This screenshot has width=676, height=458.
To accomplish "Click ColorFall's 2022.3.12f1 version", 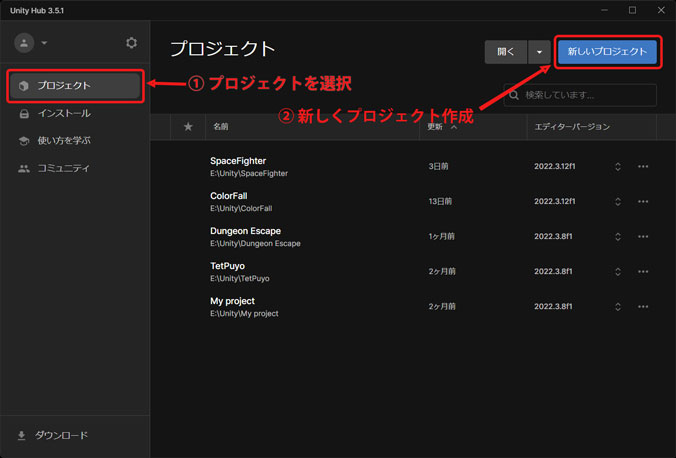I will tap(555, 201).
